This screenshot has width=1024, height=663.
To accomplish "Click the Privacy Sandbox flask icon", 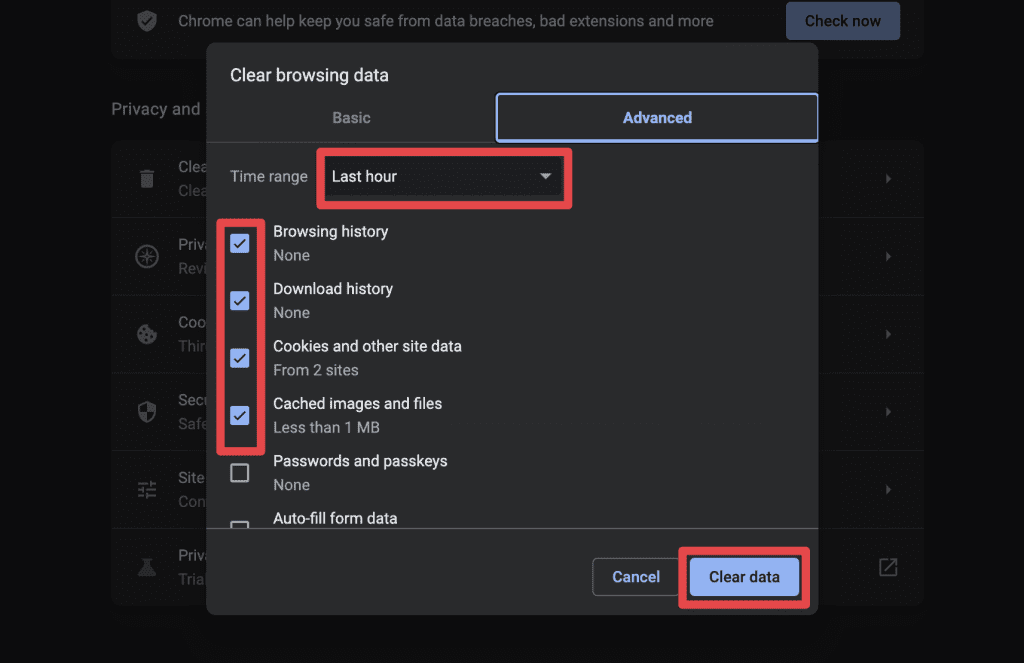I will click(x=147, y=567).
